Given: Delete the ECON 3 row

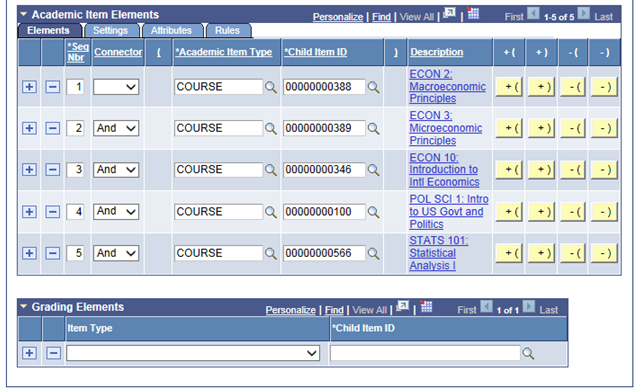Looking at the screenshot, I should pyautogui.click(x=53, y=128).
